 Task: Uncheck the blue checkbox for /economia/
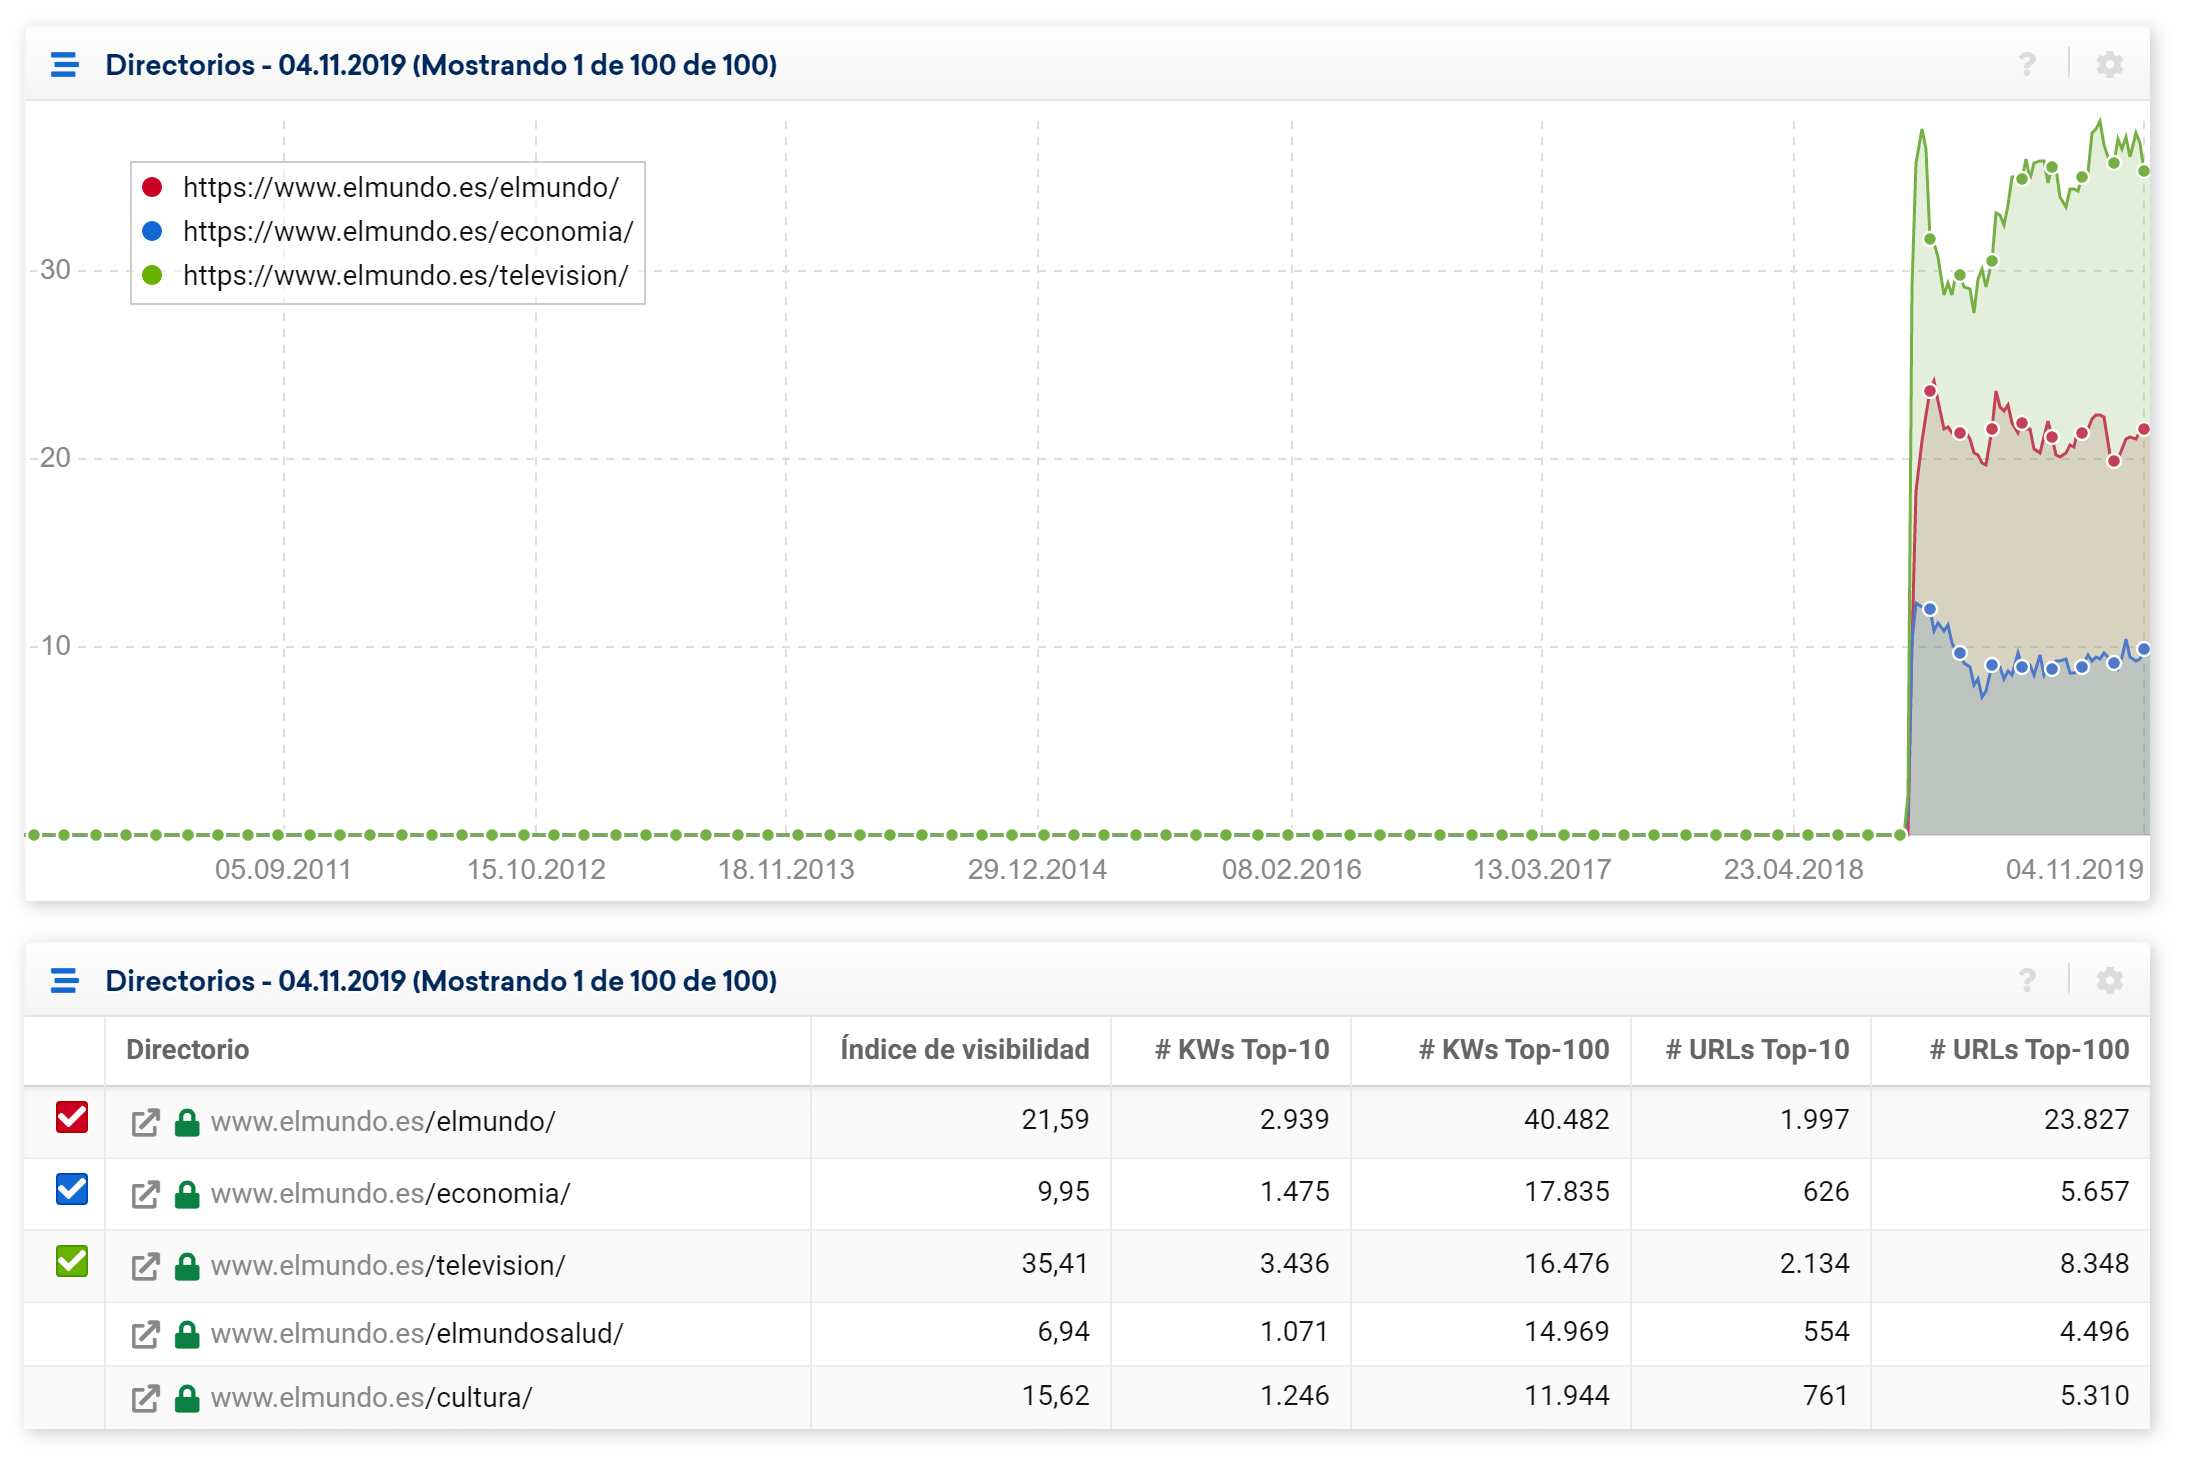[72, 1189]
